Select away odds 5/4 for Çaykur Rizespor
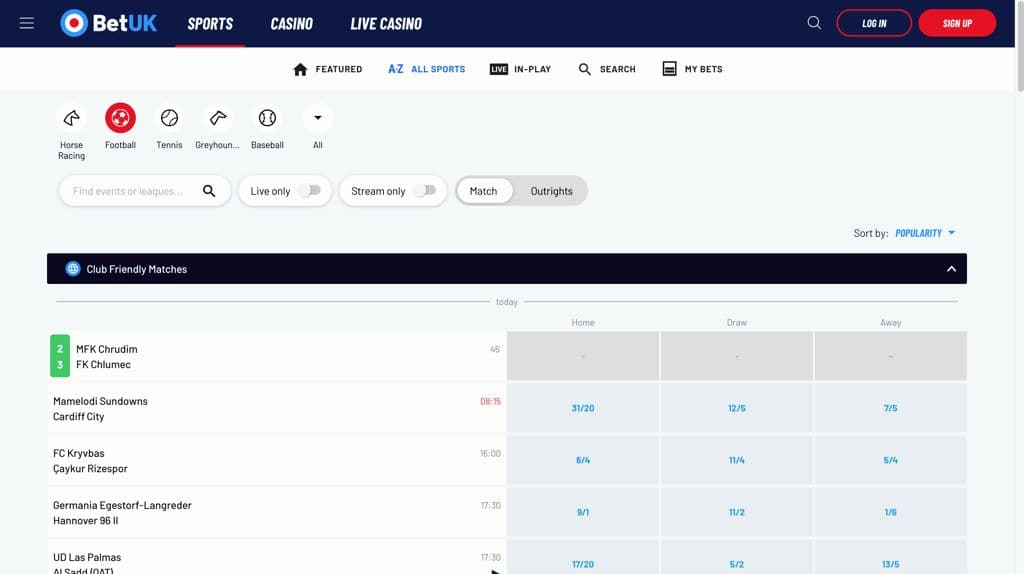1024x574 pixels. 891,460
